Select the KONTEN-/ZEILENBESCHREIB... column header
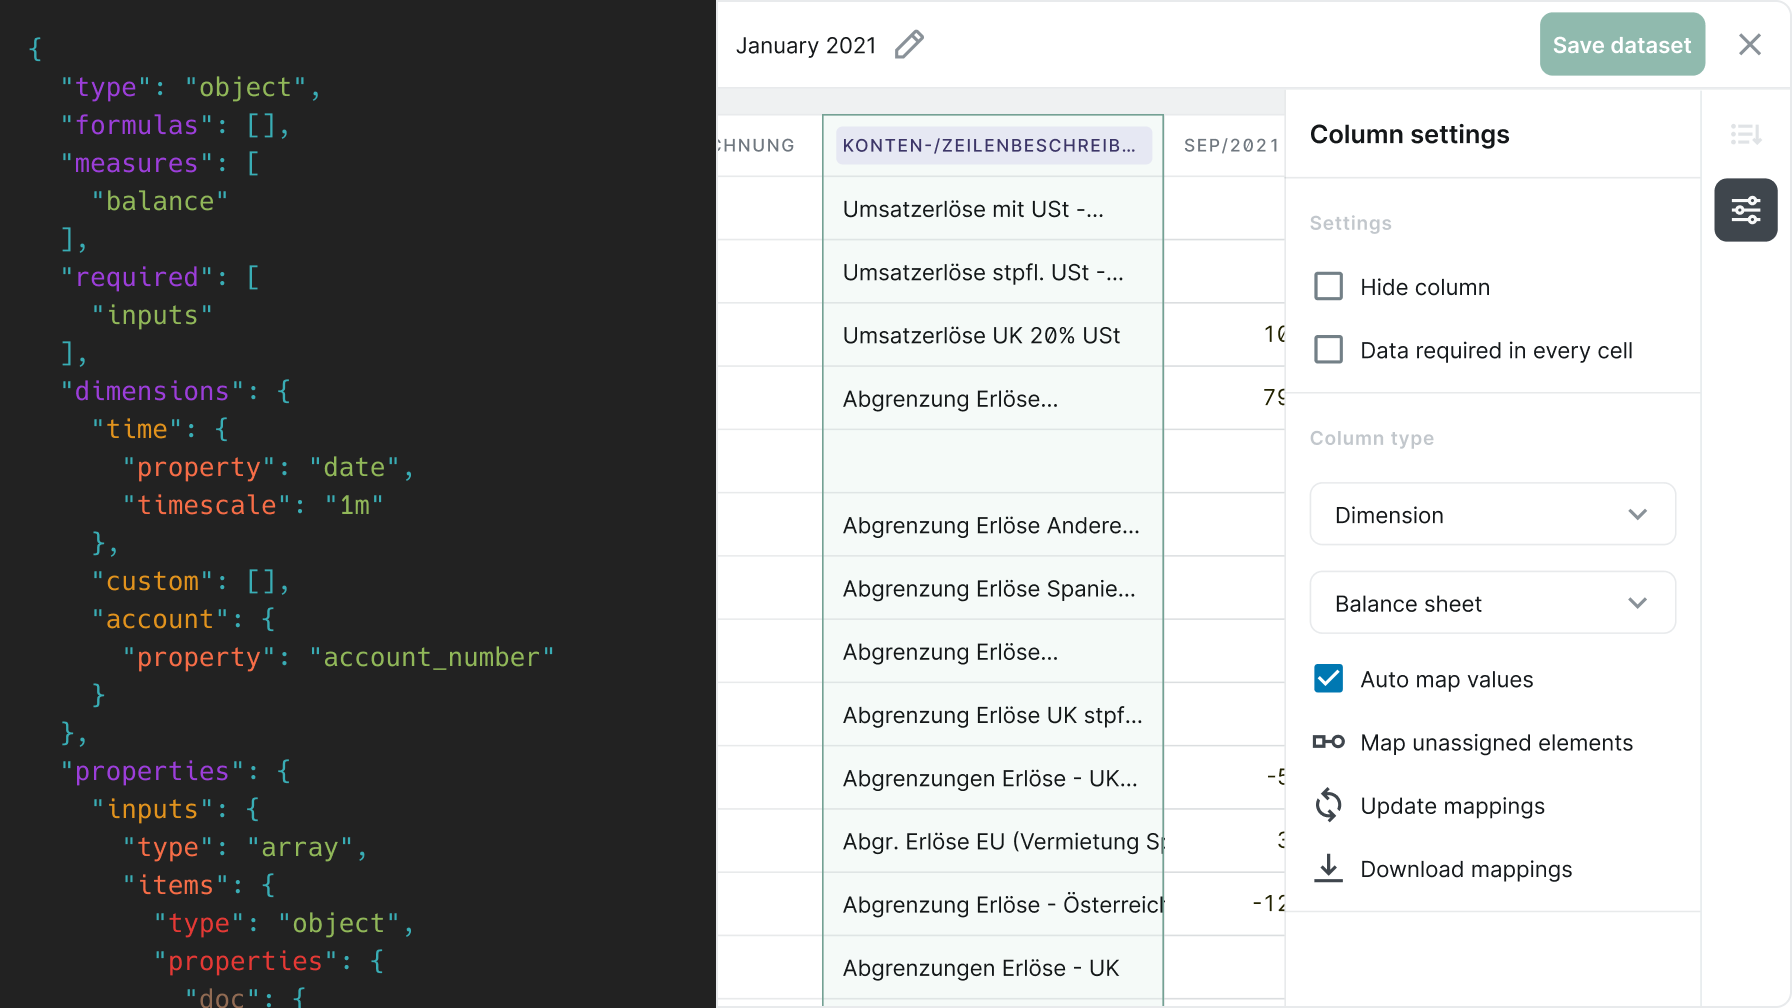1792x1008 pixels. click(993, 146)
